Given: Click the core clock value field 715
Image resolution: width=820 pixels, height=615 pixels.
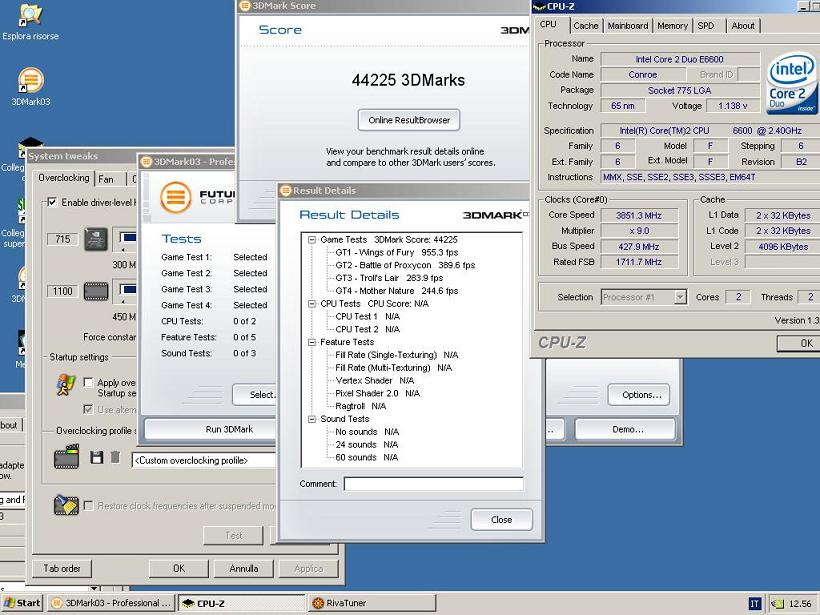Looking at the screenshot, I should pos(62,240).
